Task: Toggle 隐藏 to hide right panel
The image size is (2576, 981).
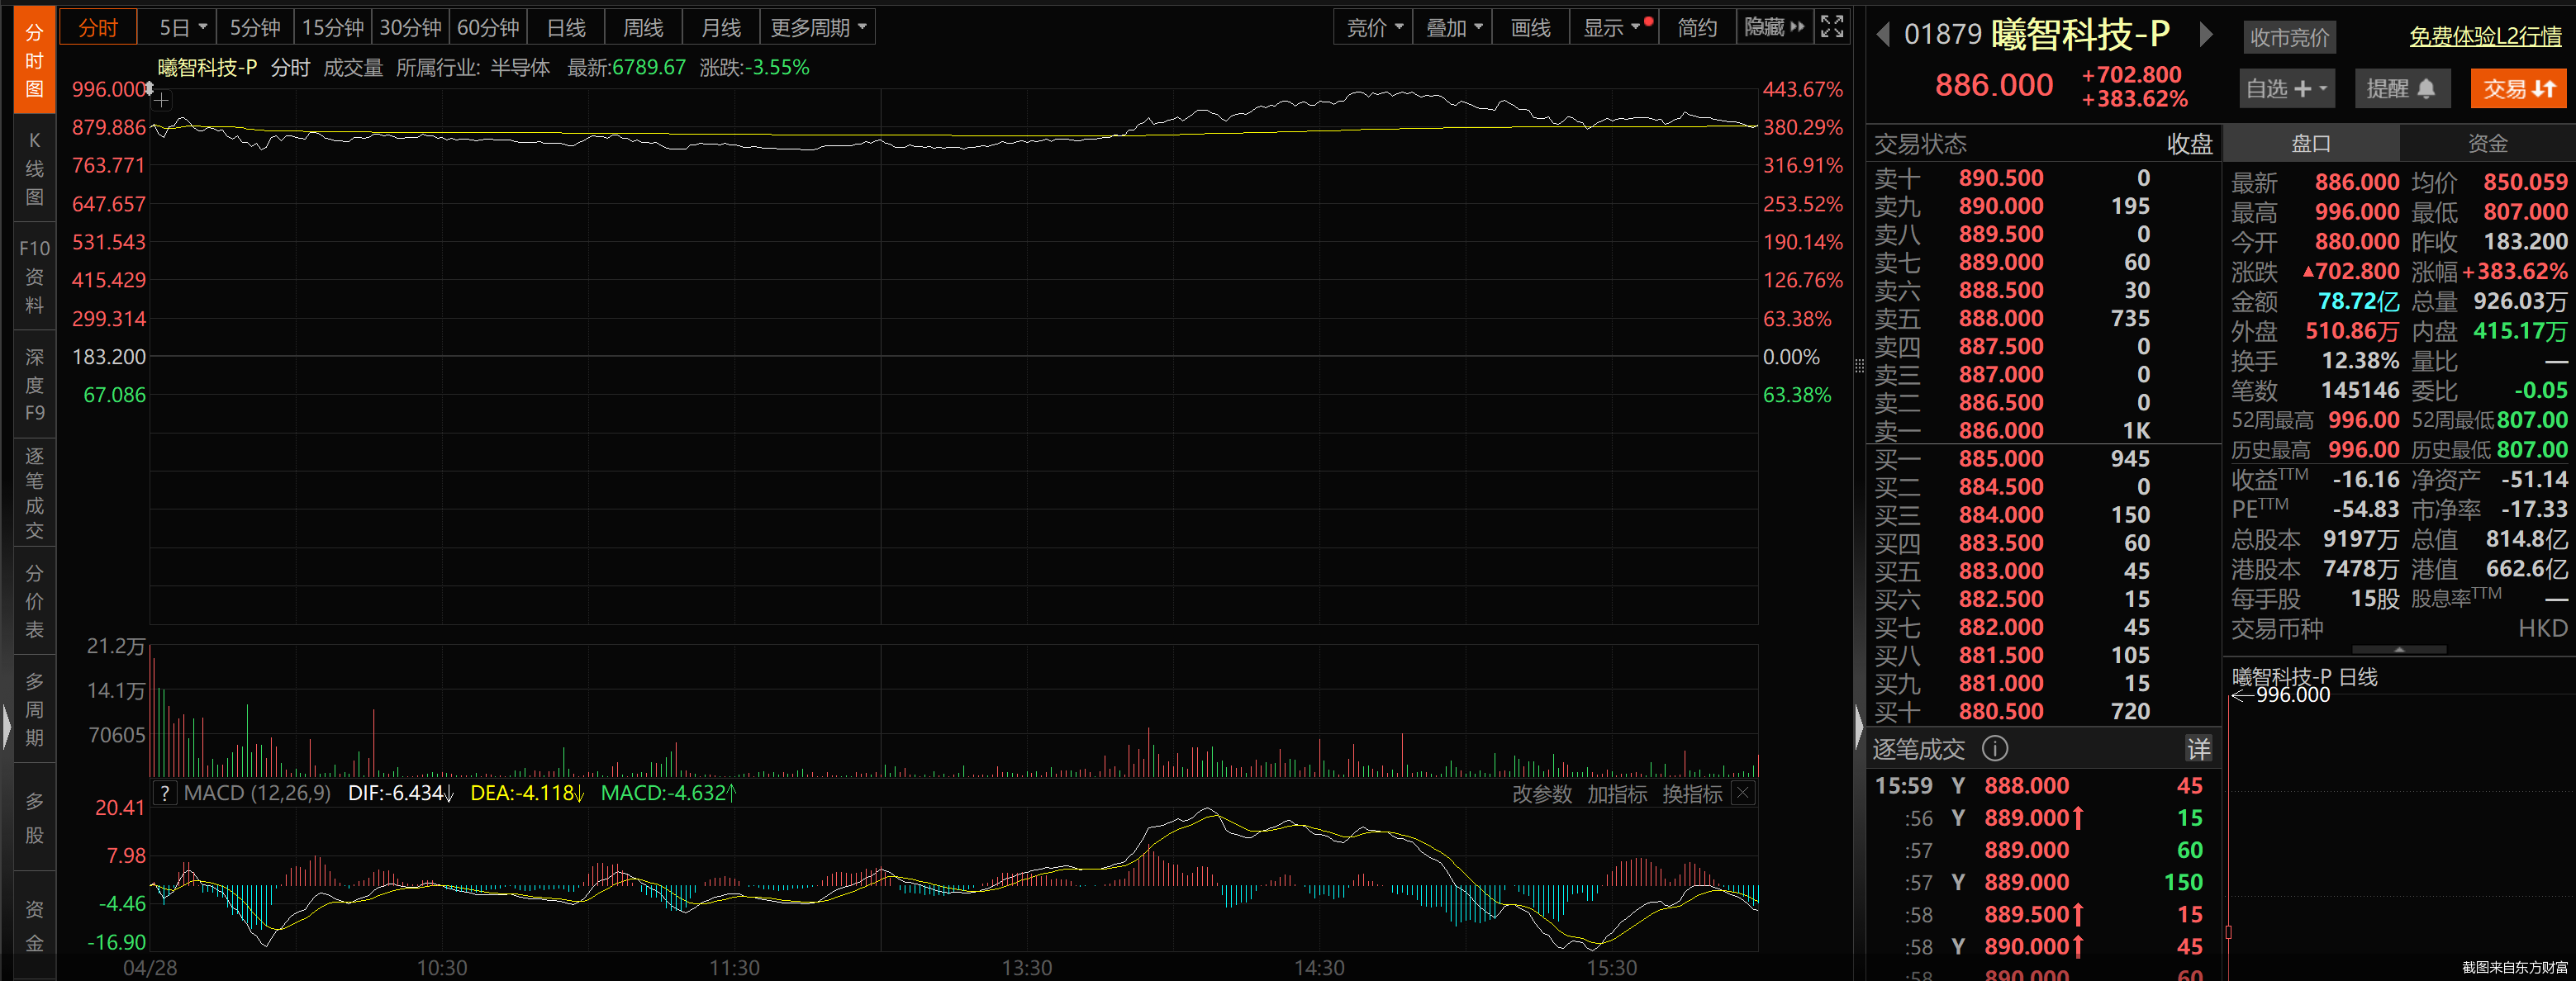Action: (x=1774, y=27)
